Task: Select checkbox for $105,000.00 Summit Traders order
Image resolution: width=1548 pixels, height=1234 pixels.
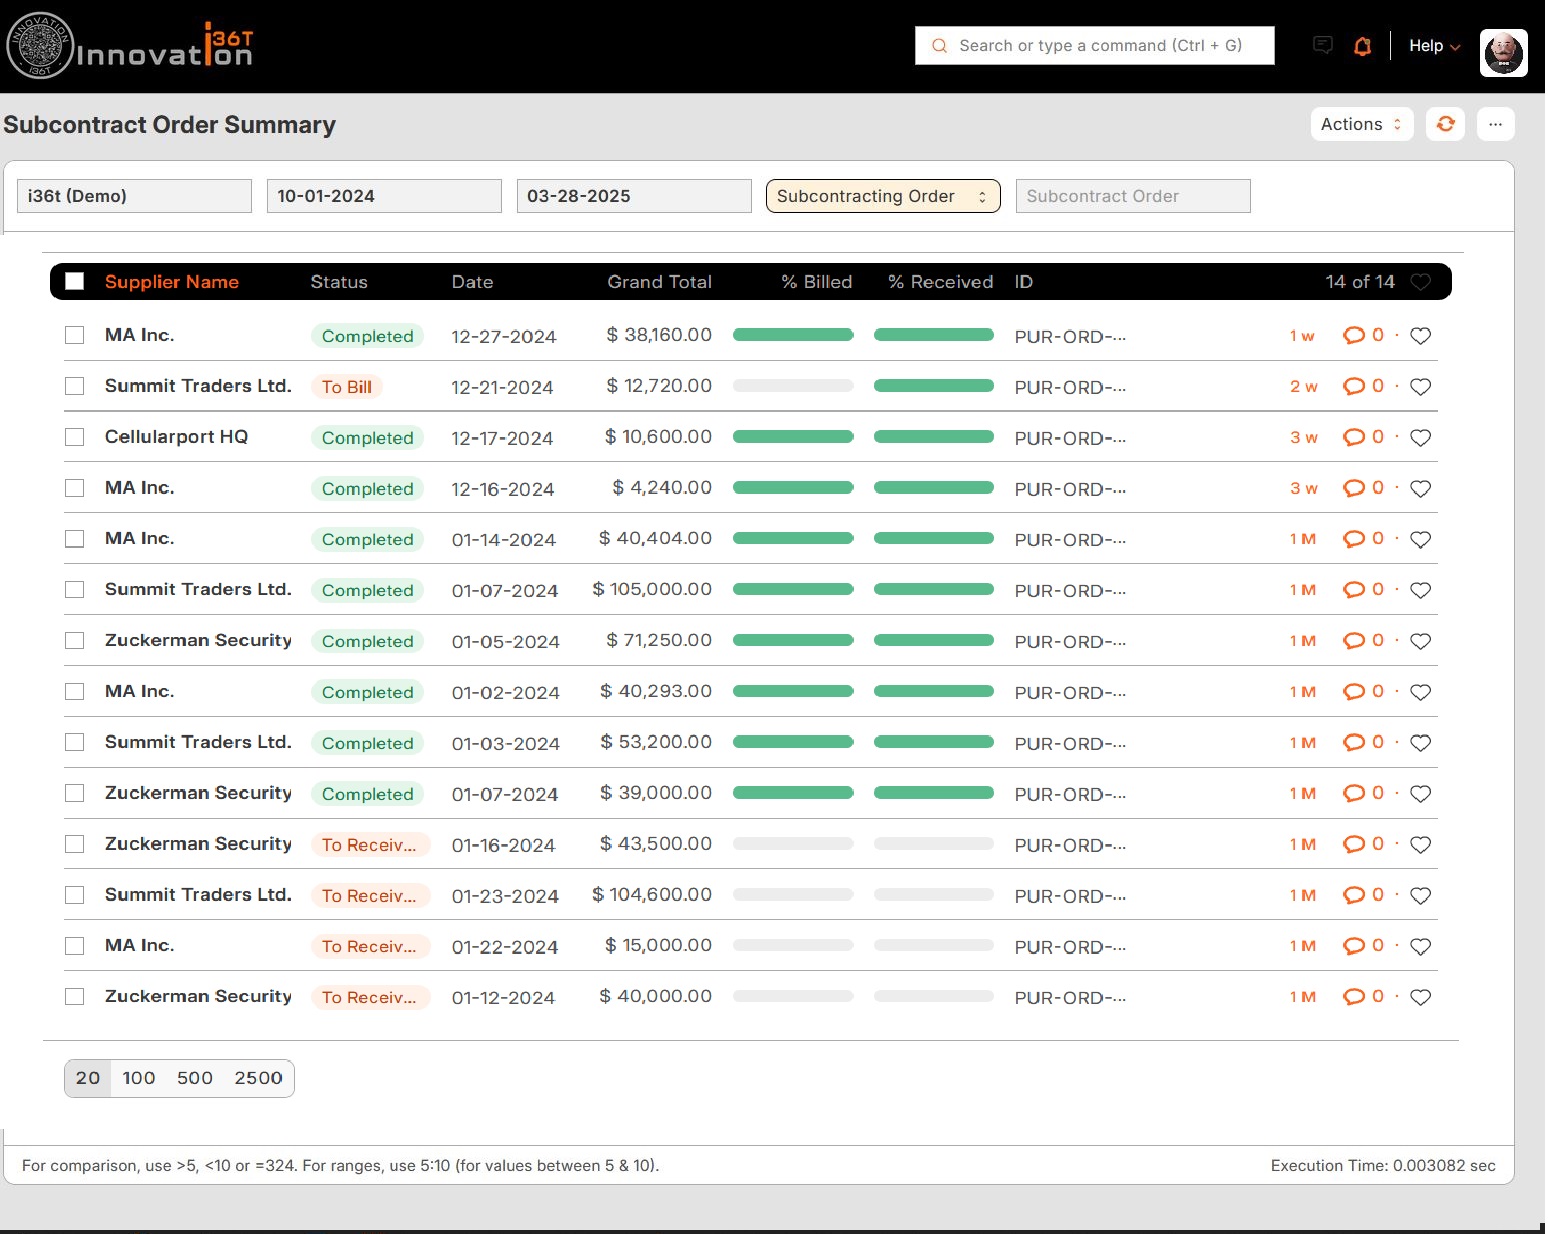Action: pos(75,590)
